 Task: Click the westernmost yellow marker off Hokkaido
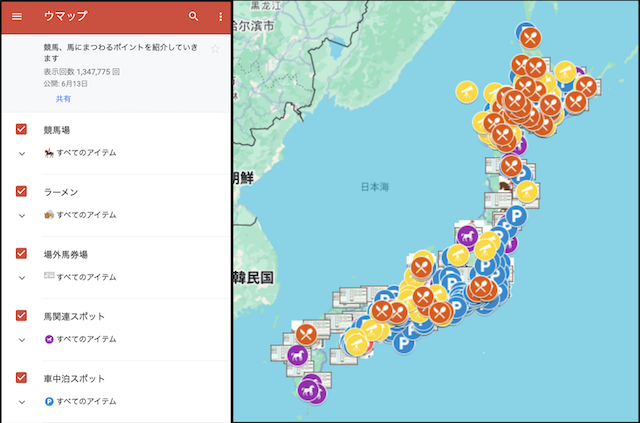click(466, 92)
